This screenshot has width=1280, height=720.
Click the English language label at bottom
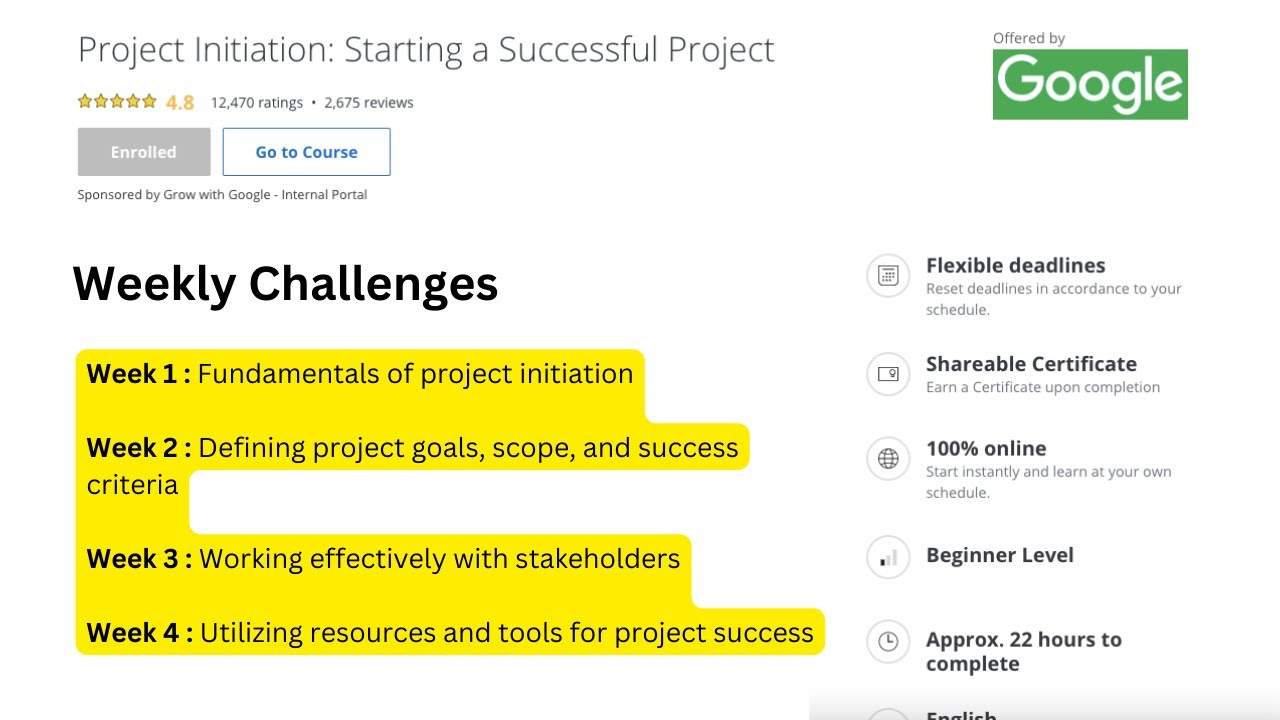click(x=961, y=714)
